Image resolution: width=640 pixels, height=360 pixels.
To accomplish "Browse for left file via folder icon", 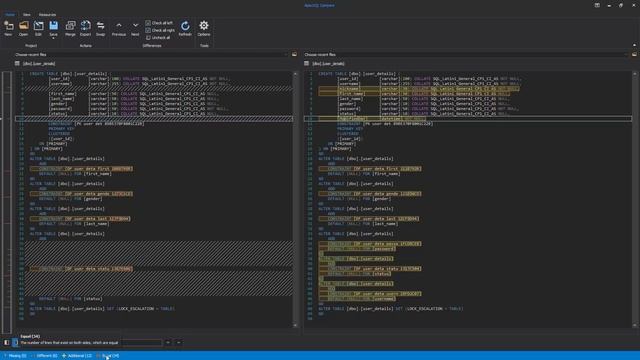I will tap(294, 54).
